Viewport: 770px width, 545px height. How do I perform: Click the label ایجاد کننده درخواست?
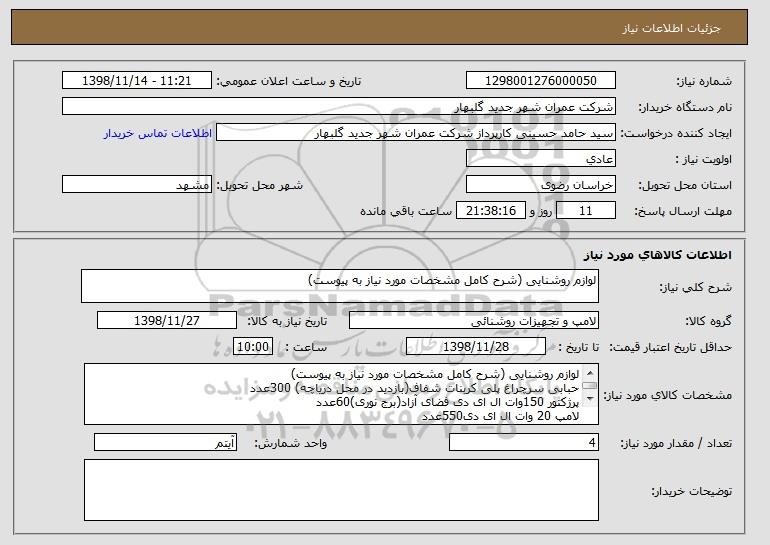coord(676,134)
